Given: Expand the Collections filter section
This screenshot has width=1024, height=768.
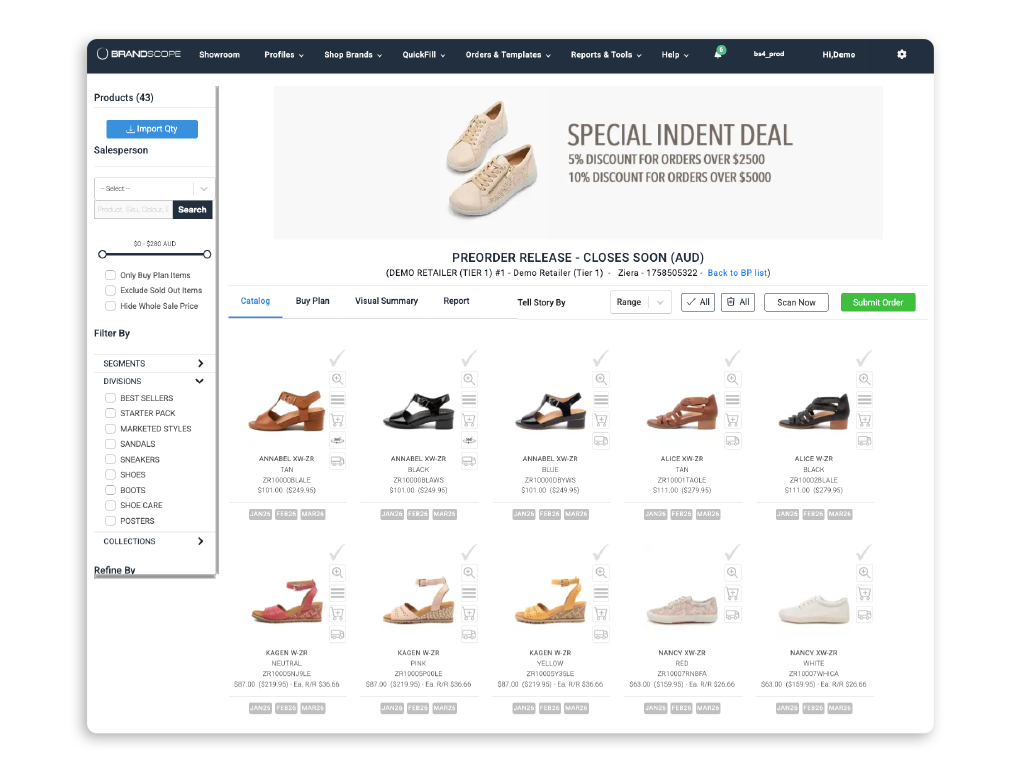Looking at the screenshot, I should (x=200, y=541).
